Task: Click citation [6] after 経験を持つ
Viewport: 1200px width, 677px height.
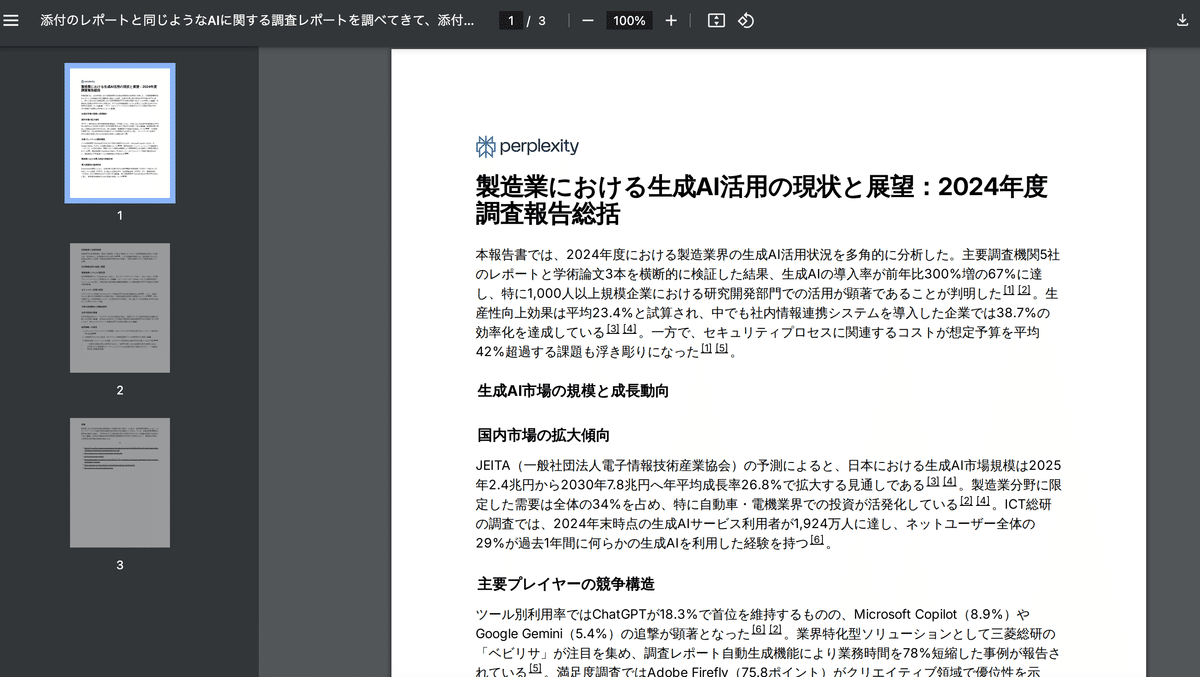Action: (817, 540)
